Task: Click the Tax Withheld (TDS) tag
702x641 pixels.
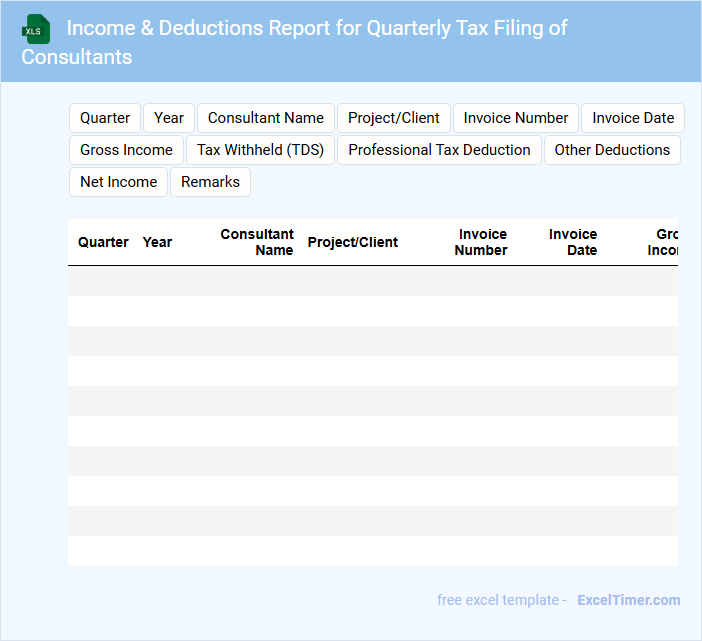Action: 260,150
